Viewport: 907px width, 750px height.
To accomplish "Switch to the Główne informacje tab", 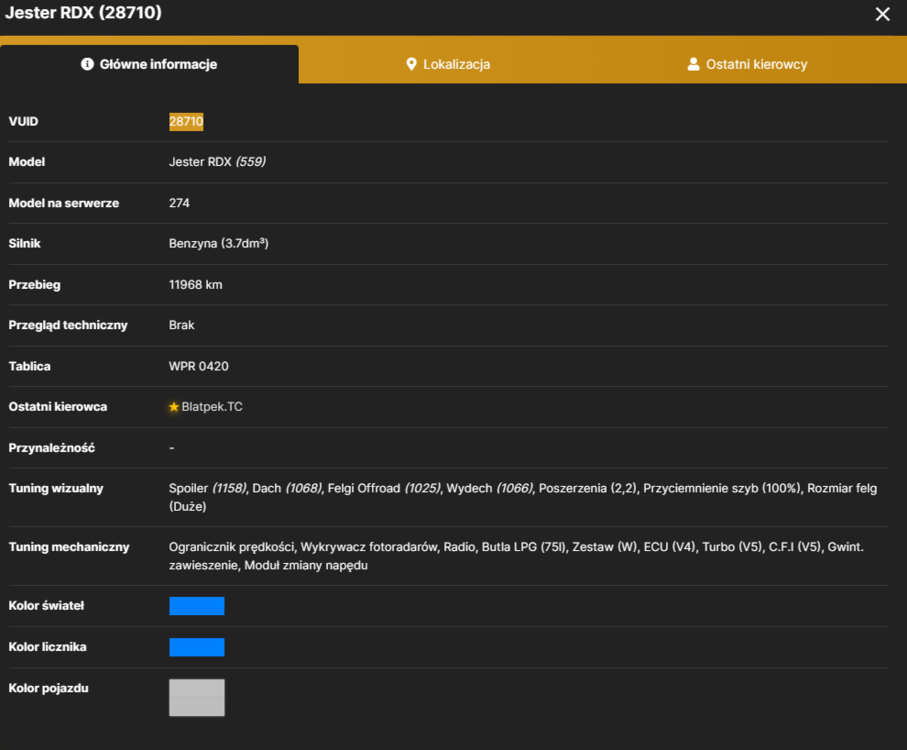I will [x=149, y=64].
